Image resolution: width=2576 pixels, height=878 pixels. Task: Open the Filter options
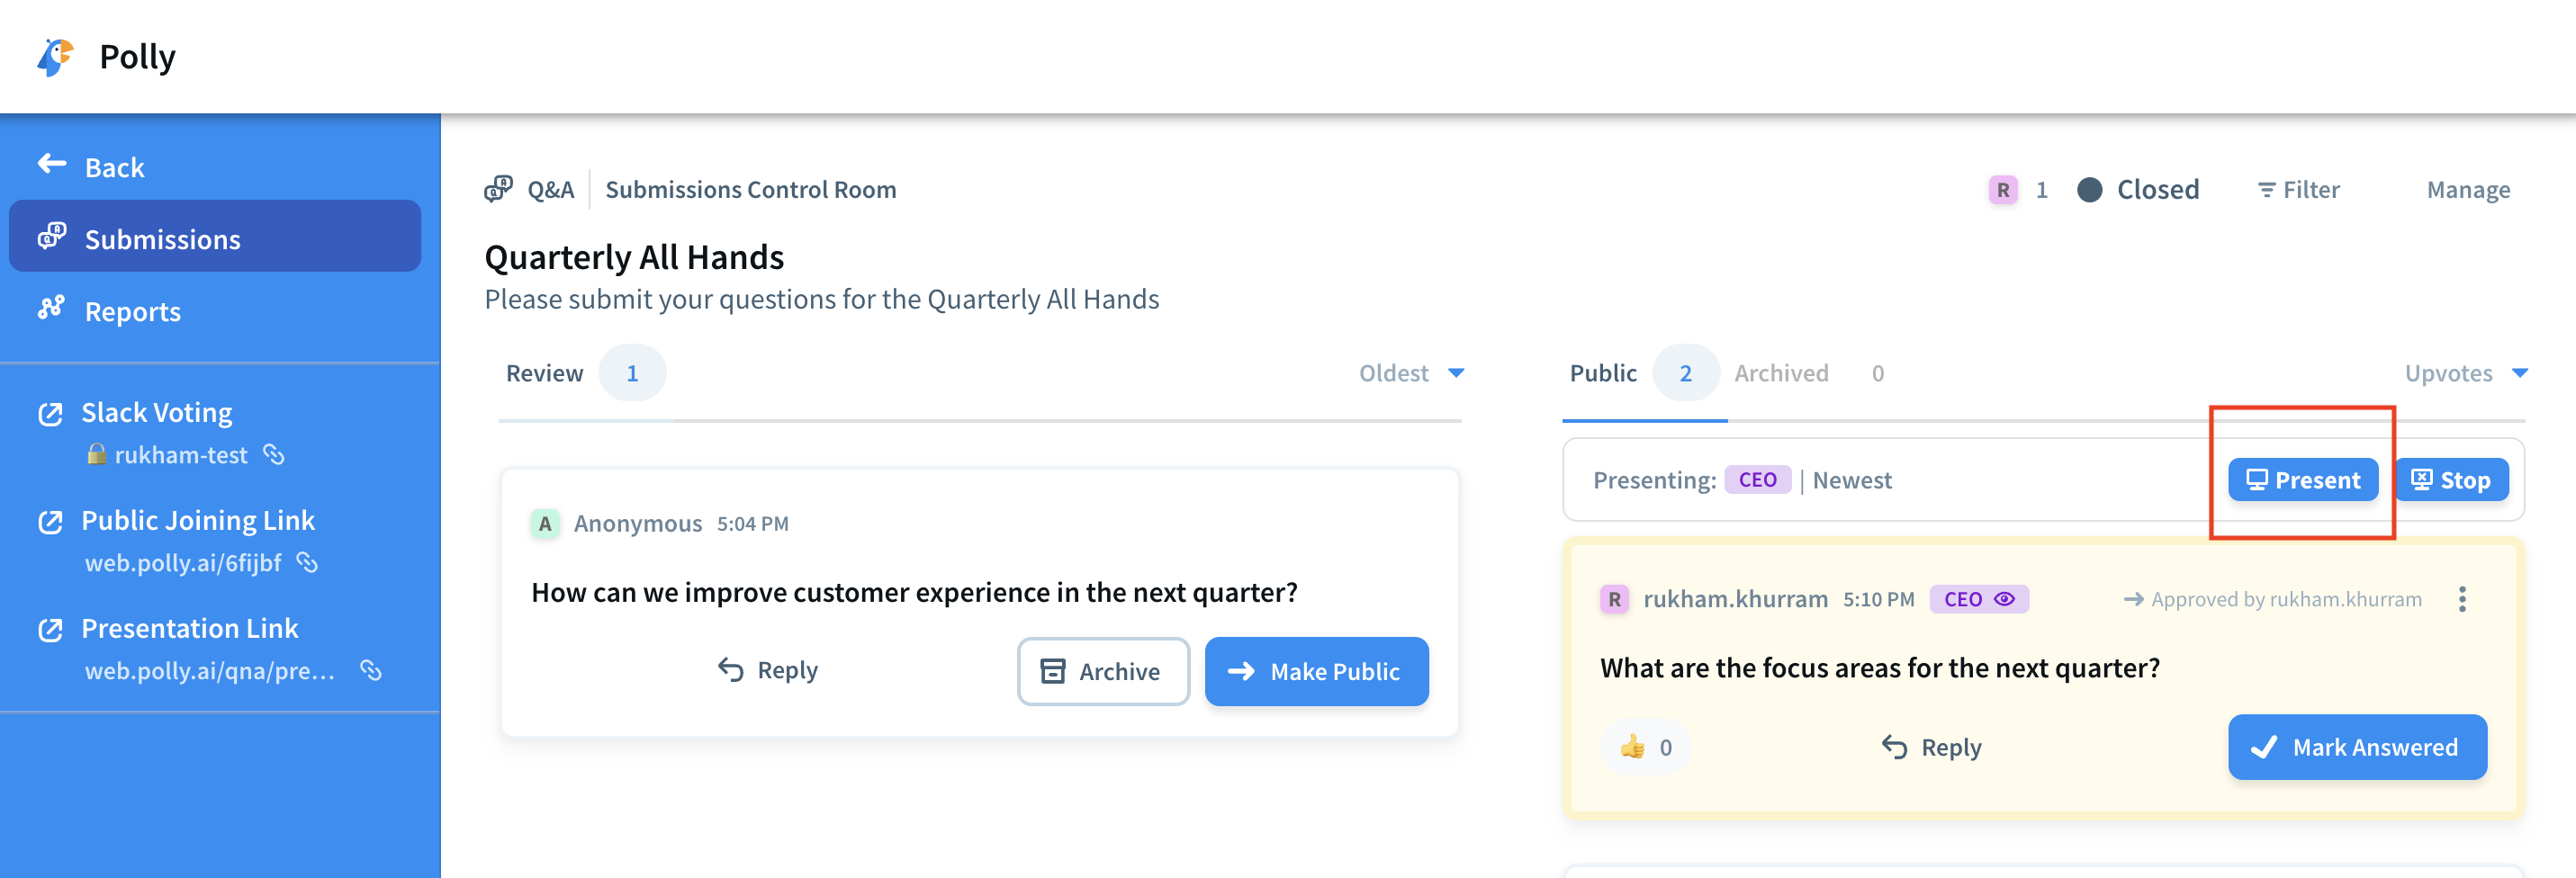[x=2298, y=190]
